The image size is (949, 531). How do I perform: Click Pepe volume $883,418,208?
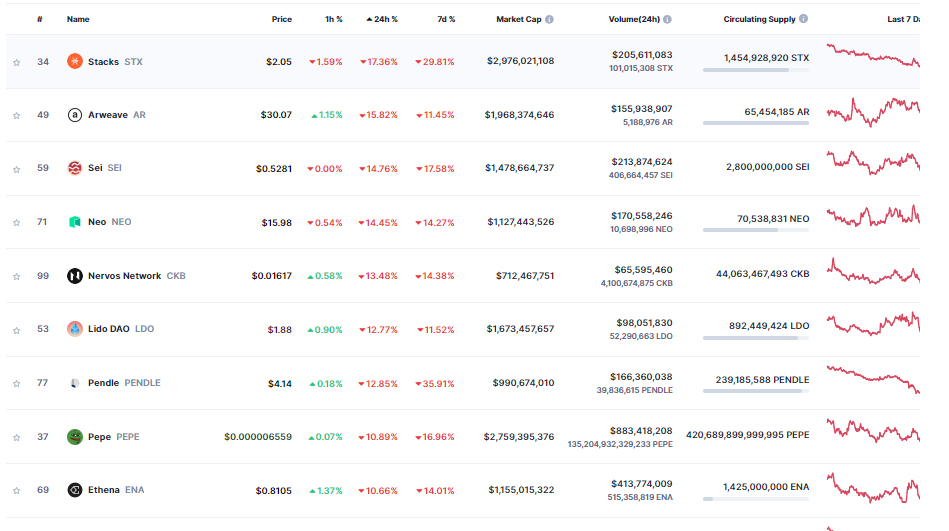point(641,430)
